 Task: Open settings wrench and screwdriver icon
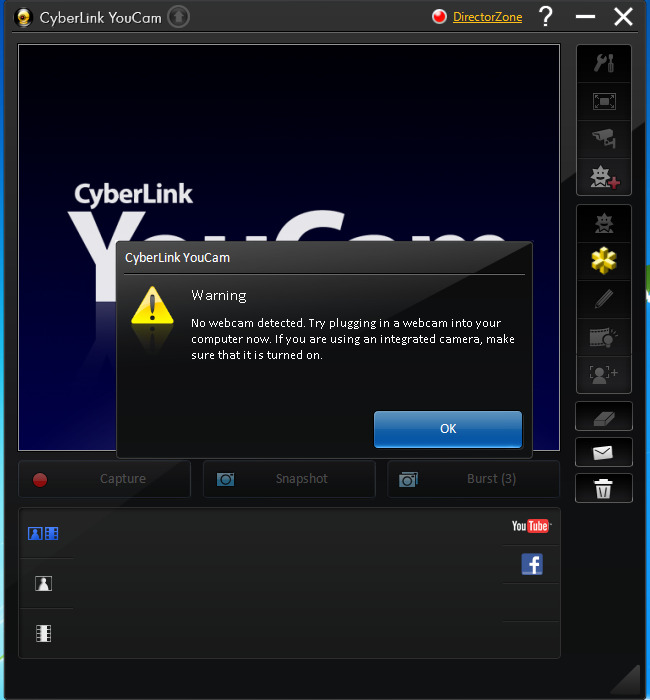click(604, 63)
